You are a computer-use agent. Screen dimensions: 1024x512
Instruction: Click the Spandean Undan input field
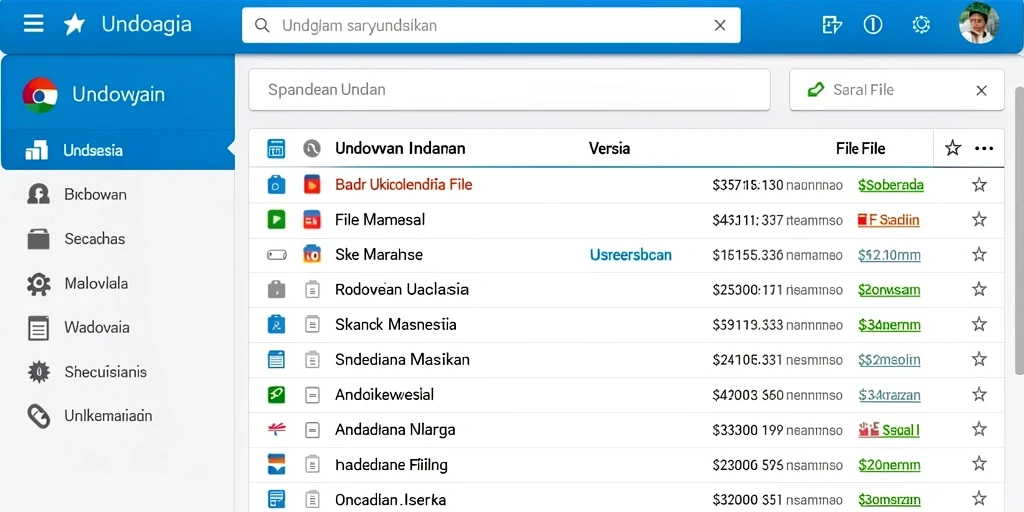509,89
